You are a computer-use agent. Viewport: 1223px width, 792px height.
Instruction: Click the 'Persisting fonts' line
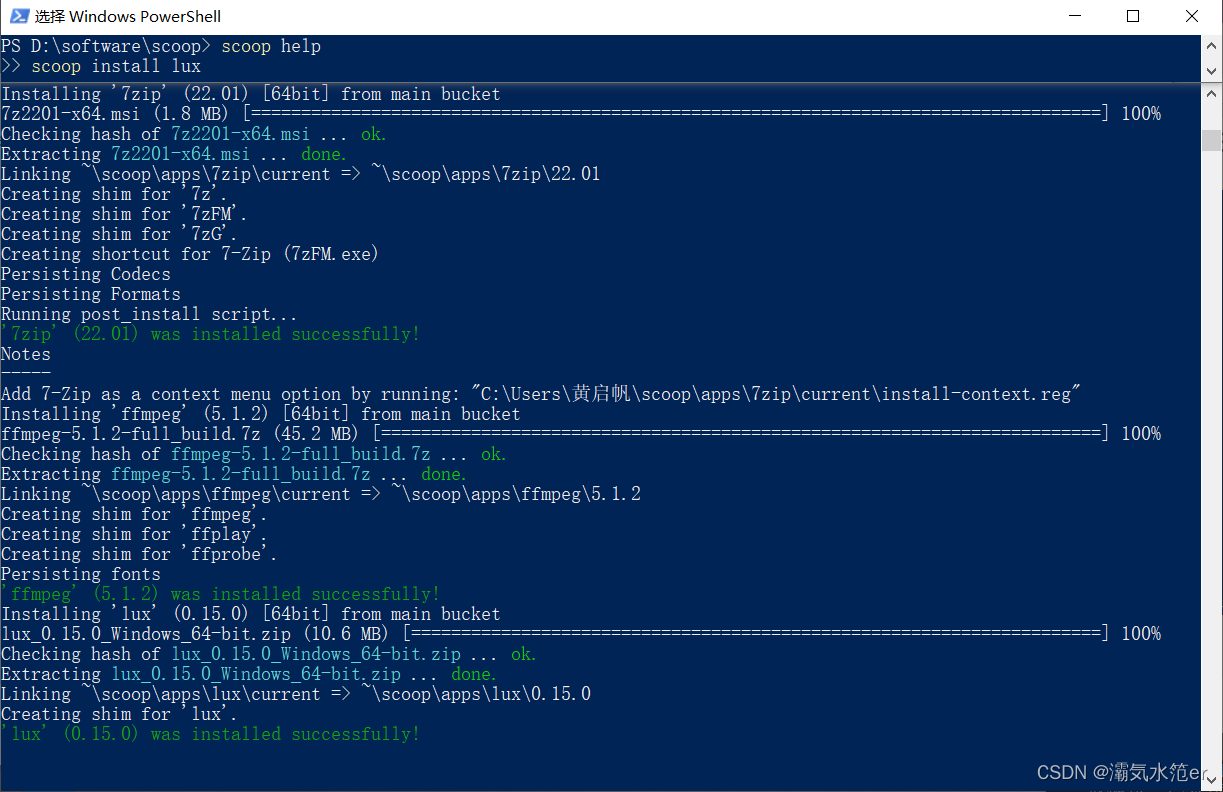click(x=80, y=573)
